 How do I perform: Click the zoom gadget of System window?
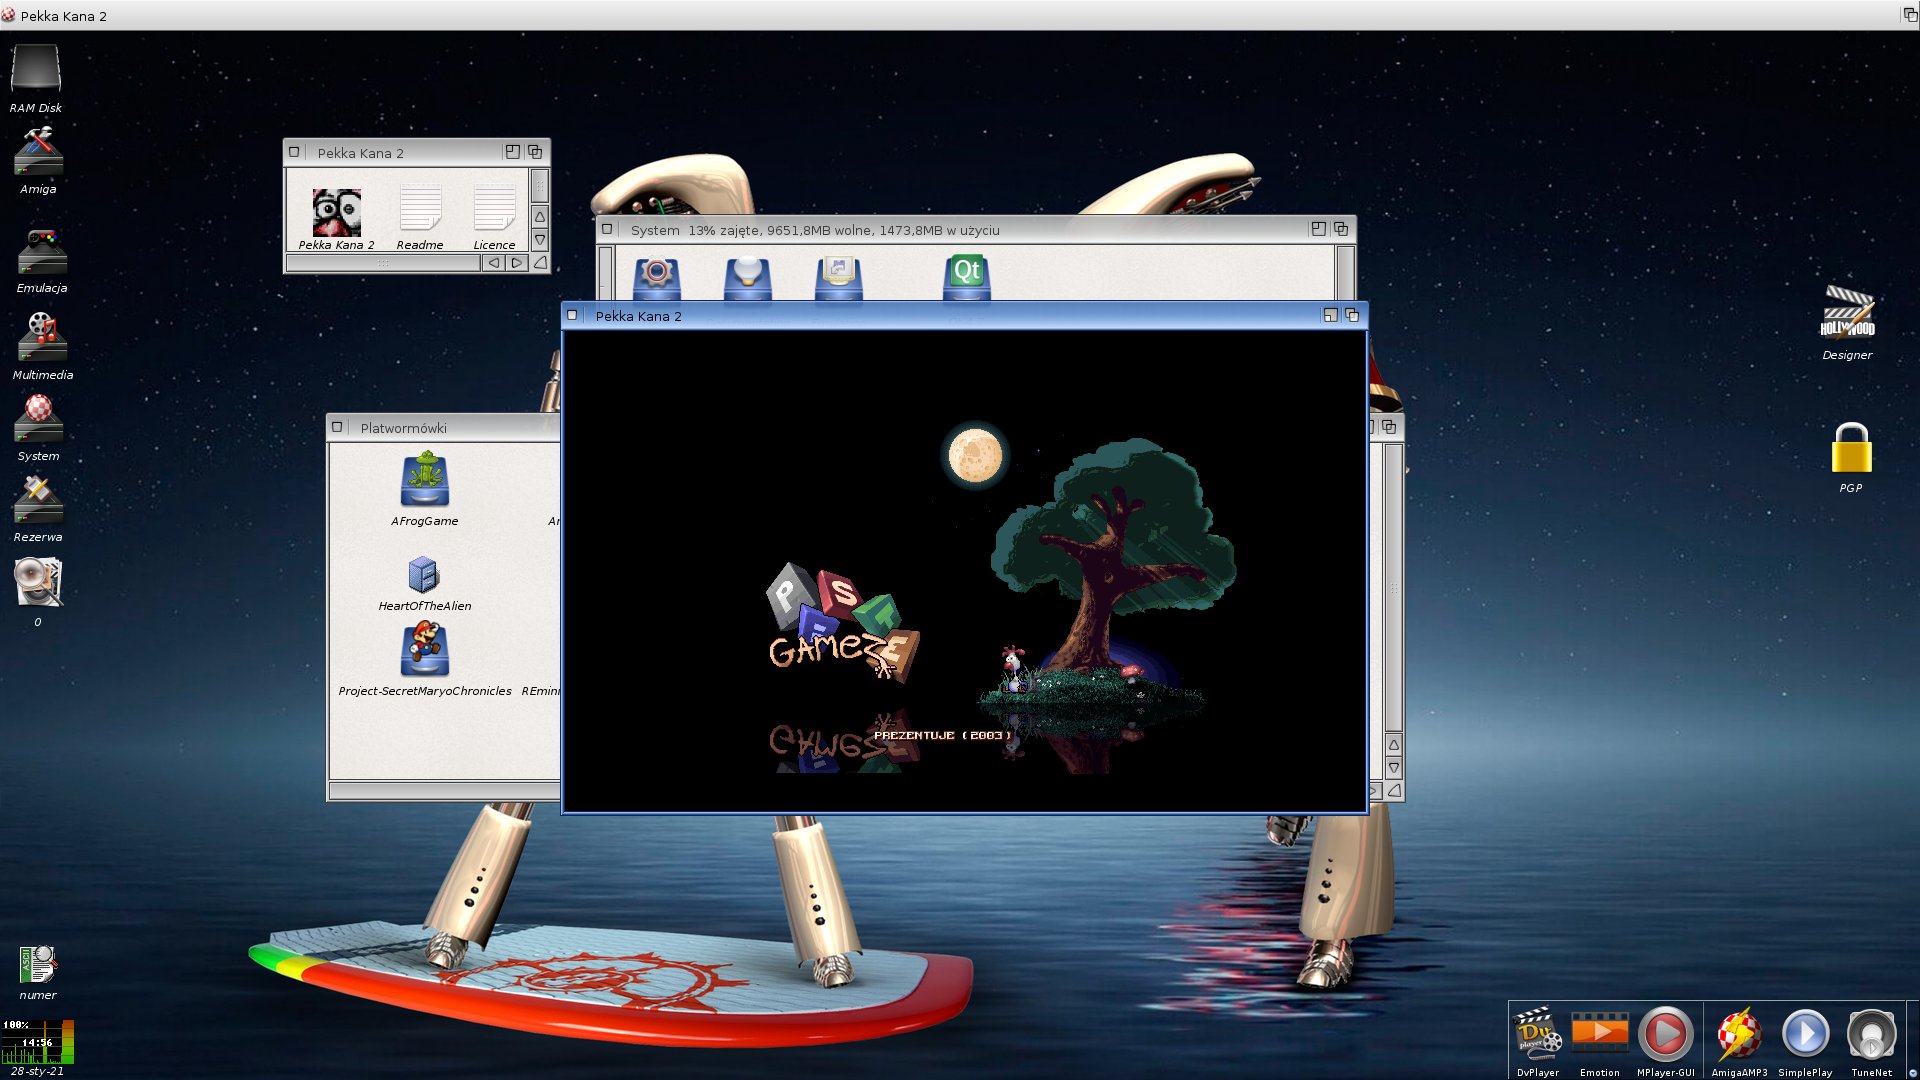1318,229
